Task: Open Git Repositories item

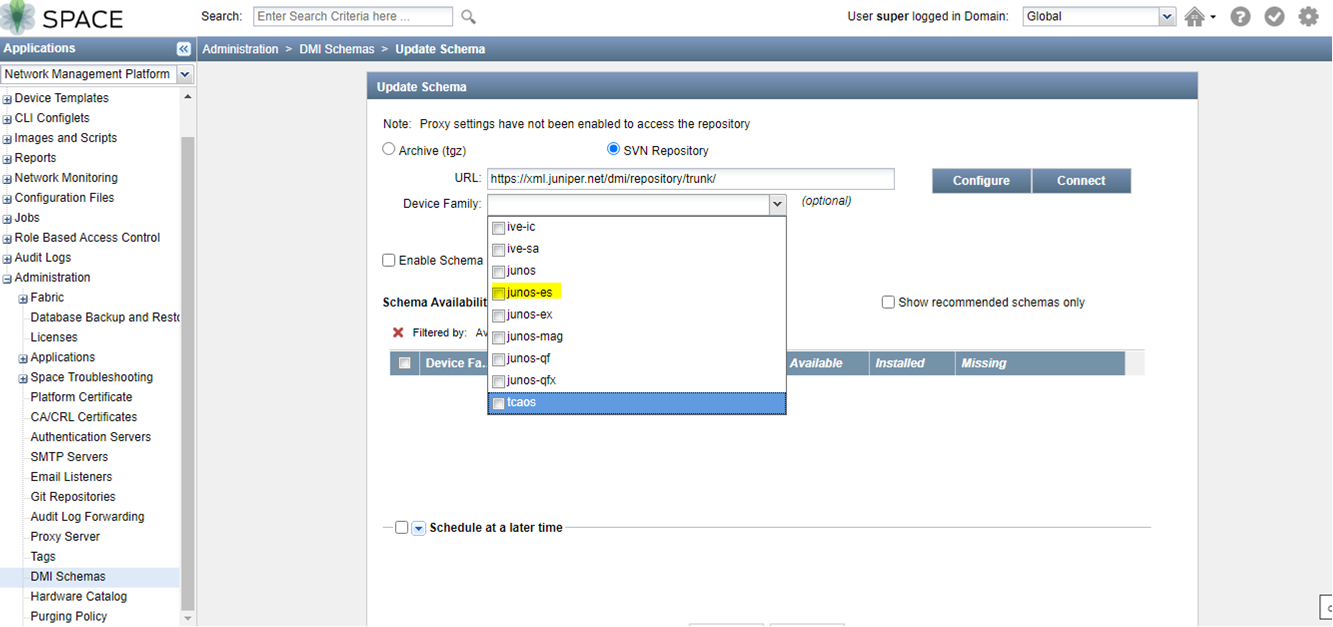Action: 73,497
